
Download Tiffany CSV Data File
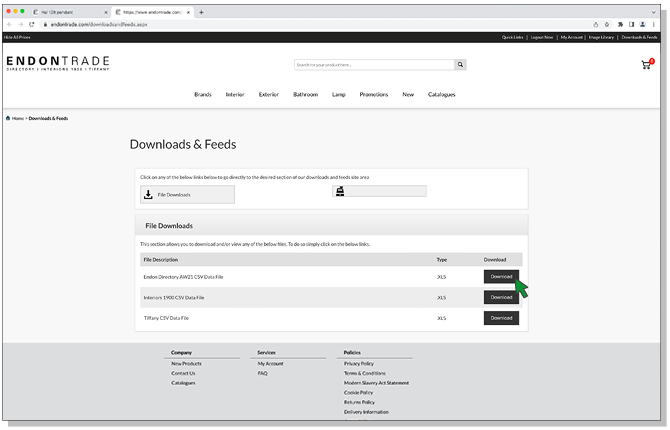click(x=501, y=318)
